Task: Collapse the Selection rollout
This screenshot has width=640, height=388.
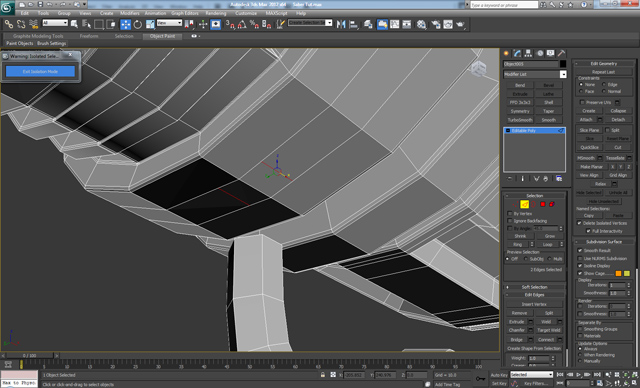Action: (x=534, y=196)
